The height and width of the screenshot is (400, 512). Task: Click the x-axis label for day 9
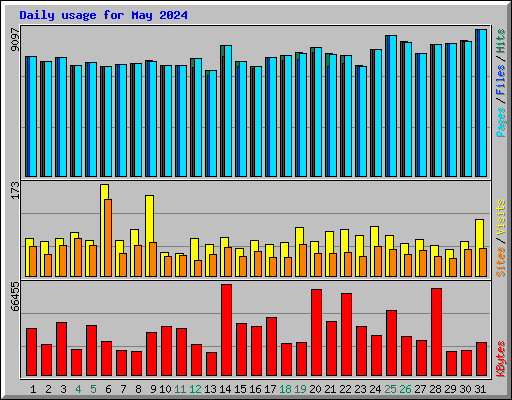153,389
